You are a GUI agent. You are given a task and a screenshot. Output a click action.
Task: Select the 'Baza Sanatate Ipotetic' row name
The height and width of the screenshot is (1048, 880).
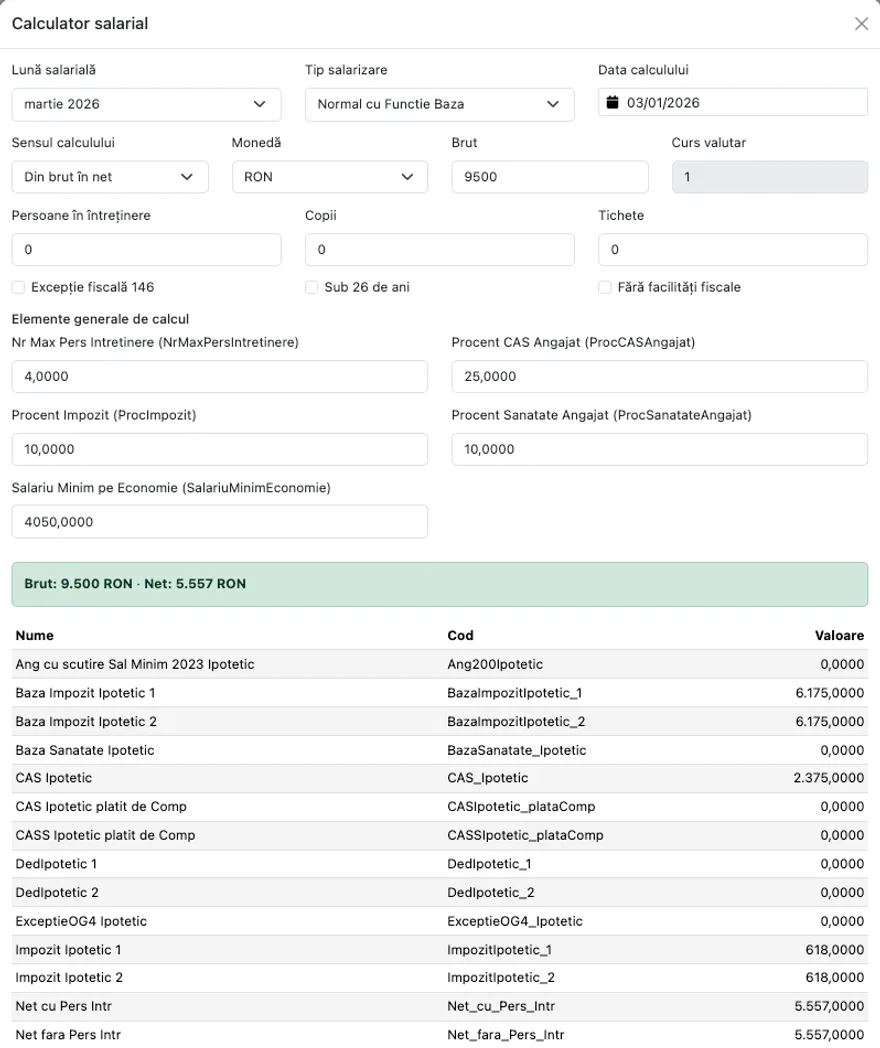point(85,751)
